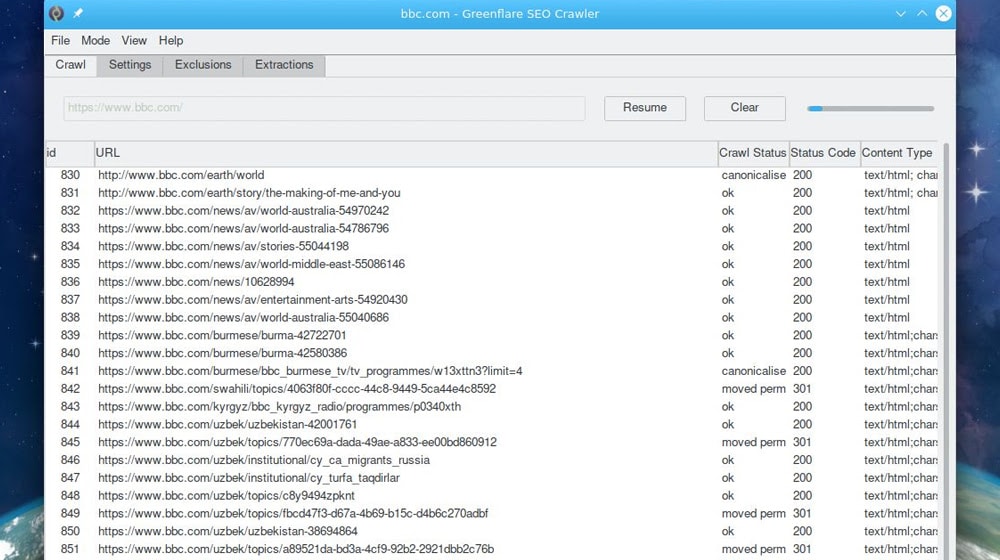1000x560 pixels.
Task: Select URL ending uzbekistan-38694864
Action: [x=228, y=532]
